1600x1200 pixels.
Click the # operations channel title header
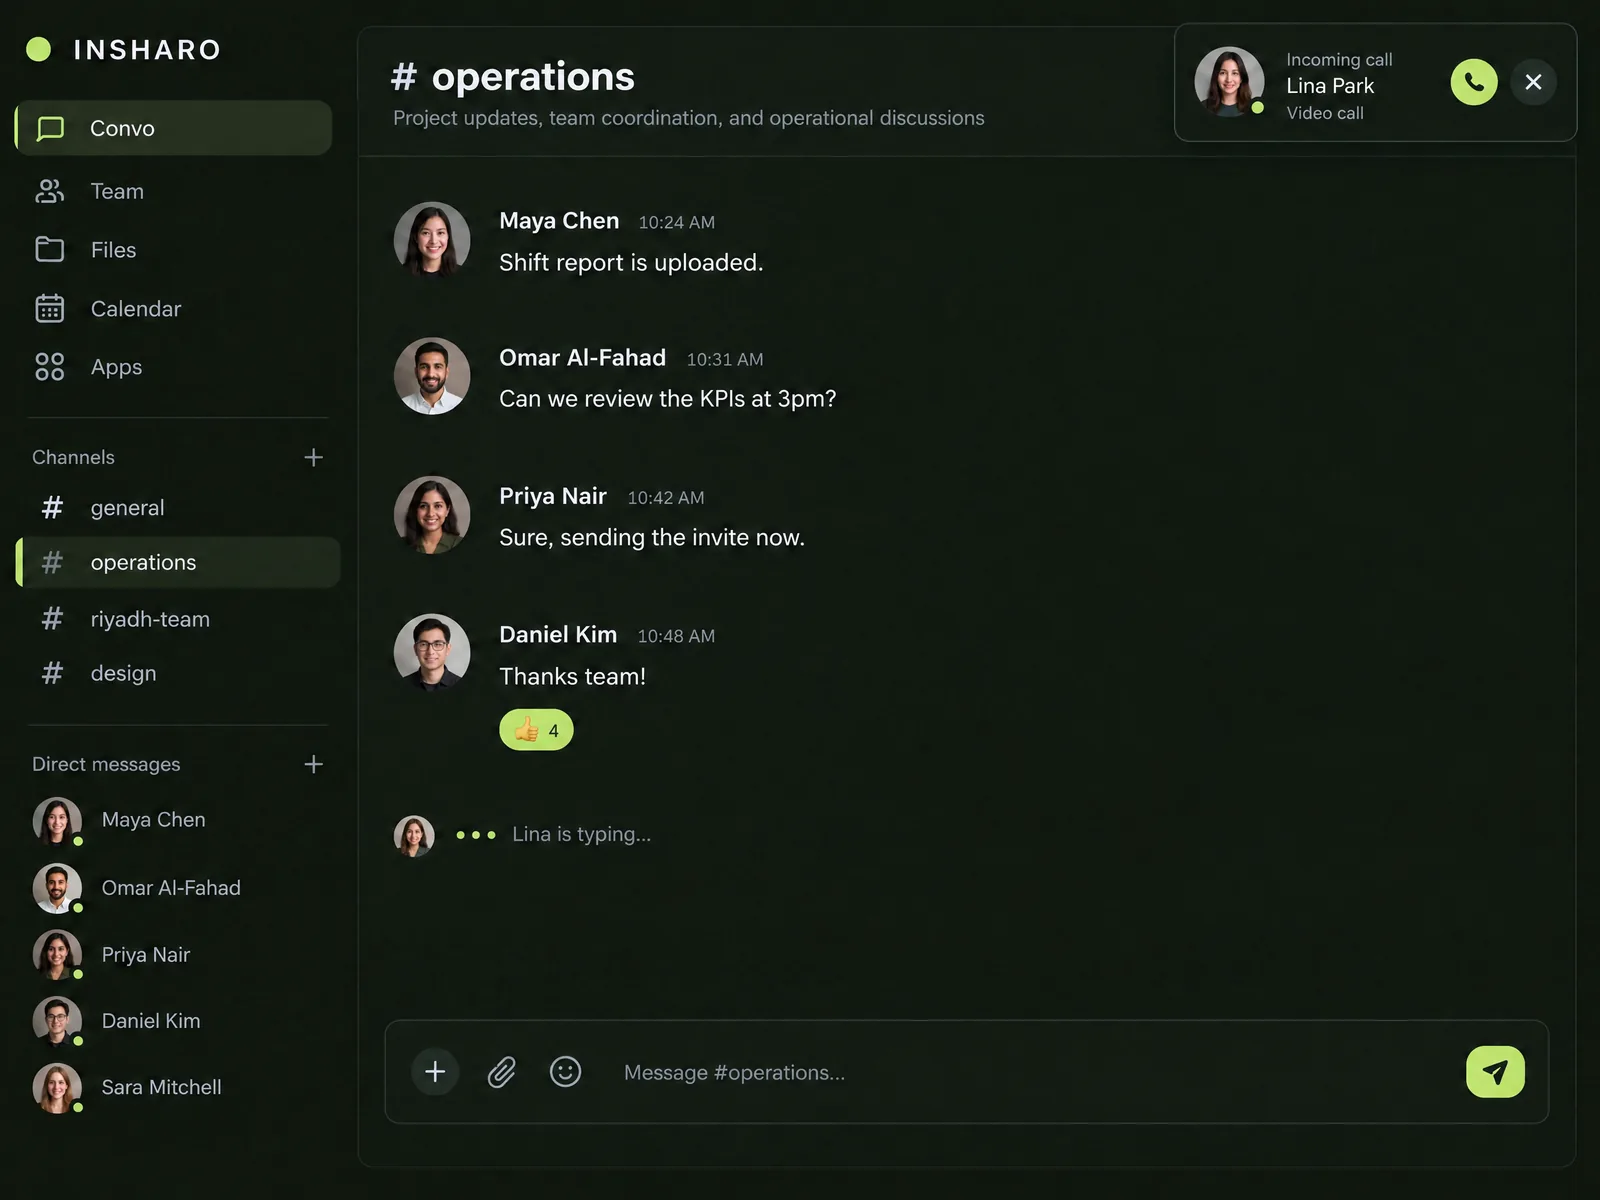pyautogui.click(x=513, y=76)
